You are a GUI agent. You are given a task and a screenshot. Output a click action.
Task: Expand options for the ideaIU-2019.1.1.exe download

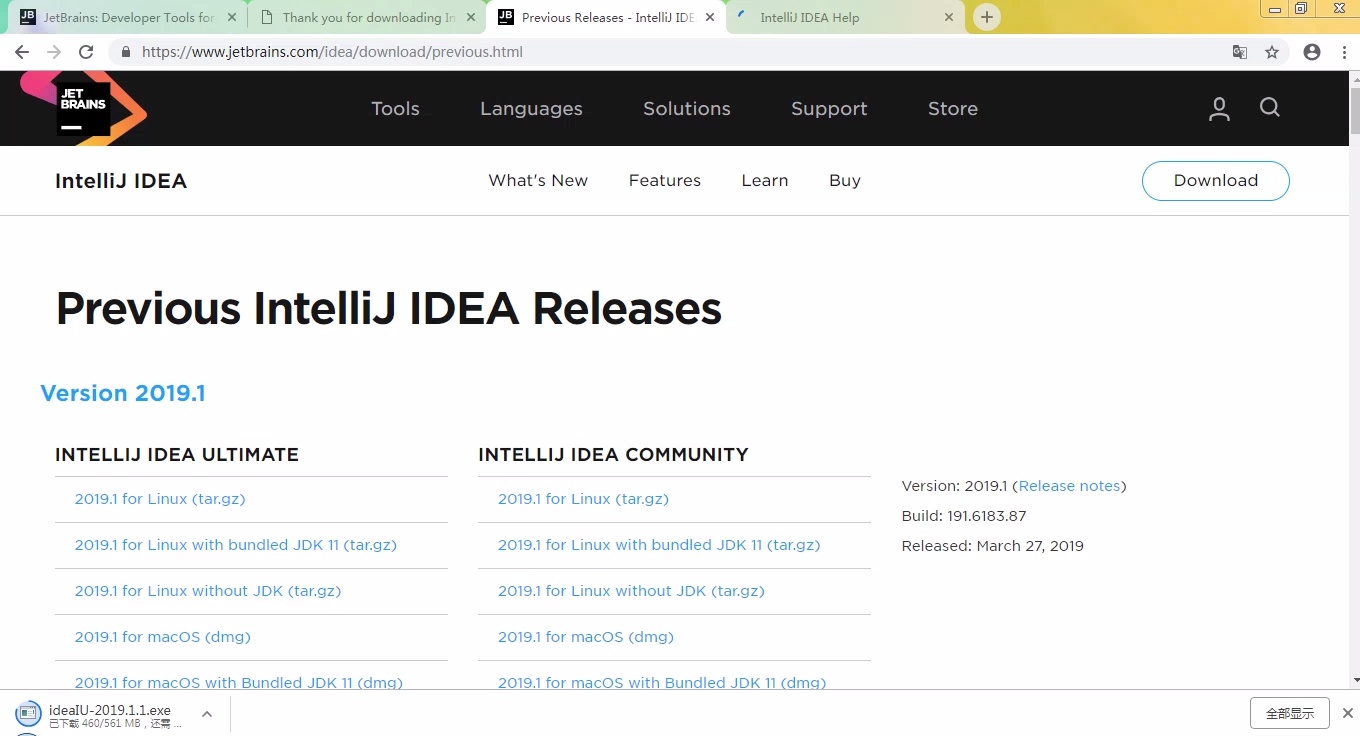point(207,713)
